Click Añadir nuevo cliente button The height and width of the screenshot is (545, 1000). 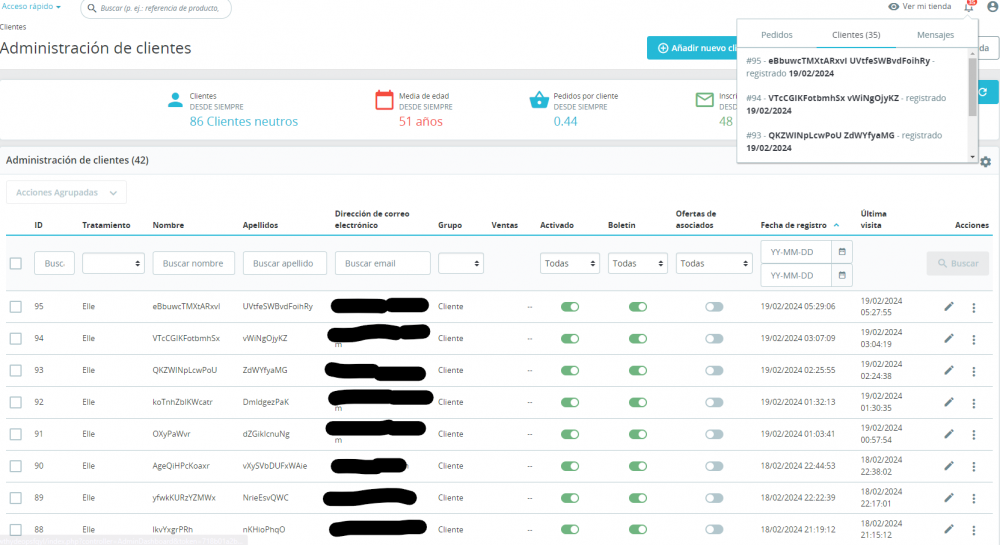(x=692, y=48)
